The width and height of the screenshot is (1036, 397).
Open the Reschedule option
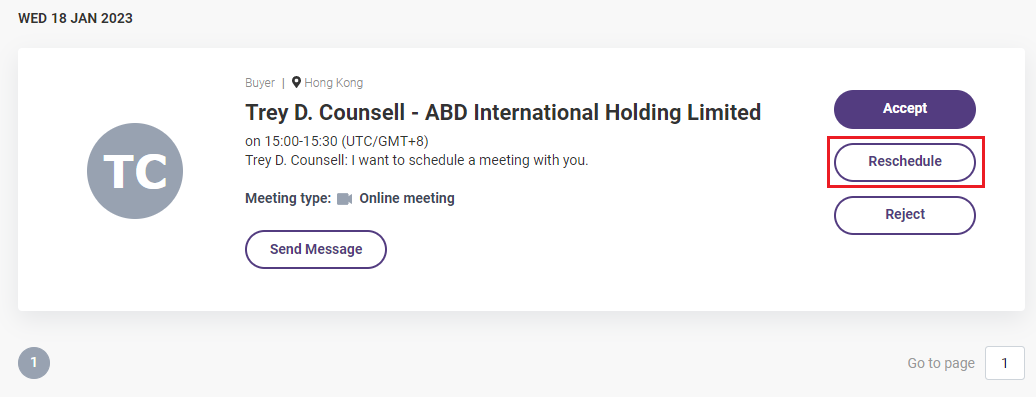pos(905,162)
